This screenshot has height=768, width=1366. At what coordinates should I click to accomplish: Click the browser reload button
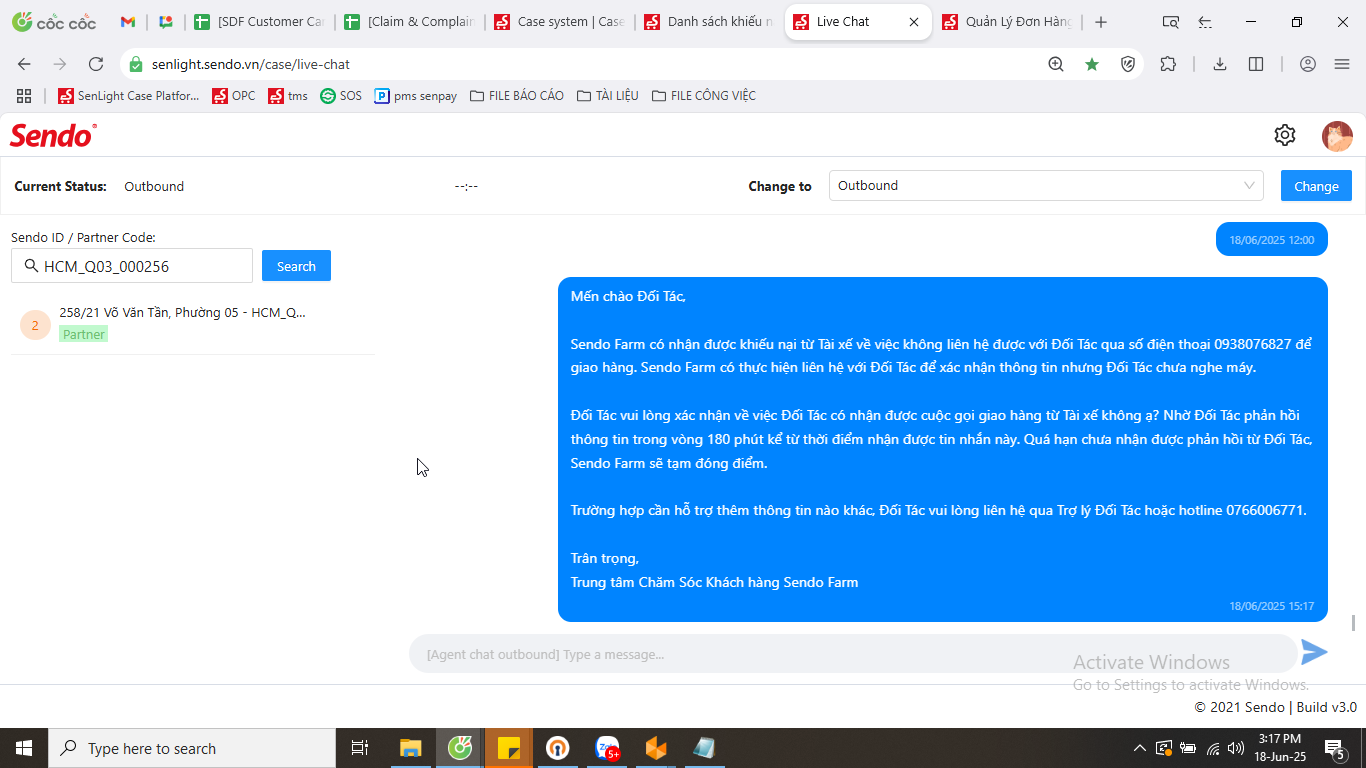point(96,64)
